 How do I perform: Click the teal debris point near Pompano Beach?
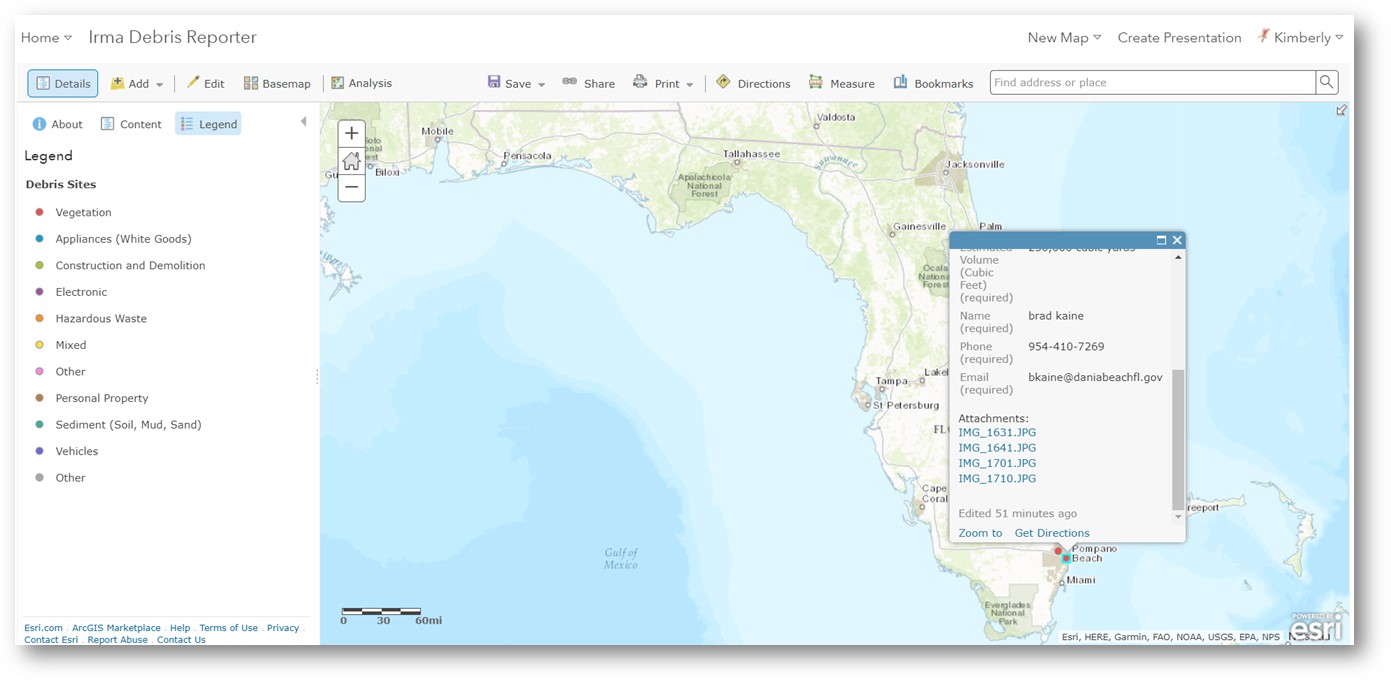coord(1066,558)
